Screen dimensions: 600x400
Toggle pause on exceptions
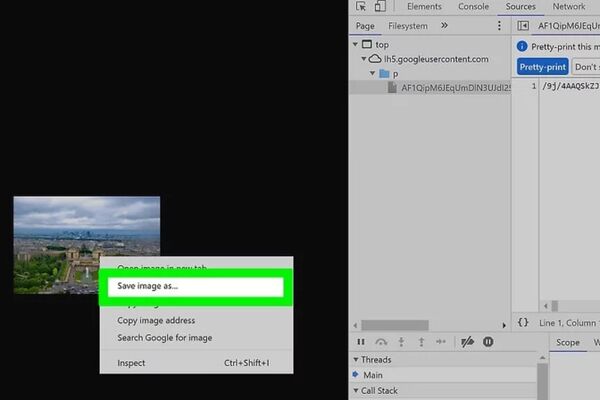point(488,341)
